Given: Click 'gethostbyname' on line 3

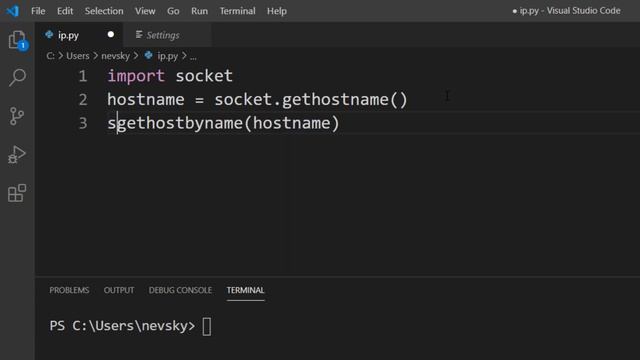Looking at the screenshot, I should point(180,124).
